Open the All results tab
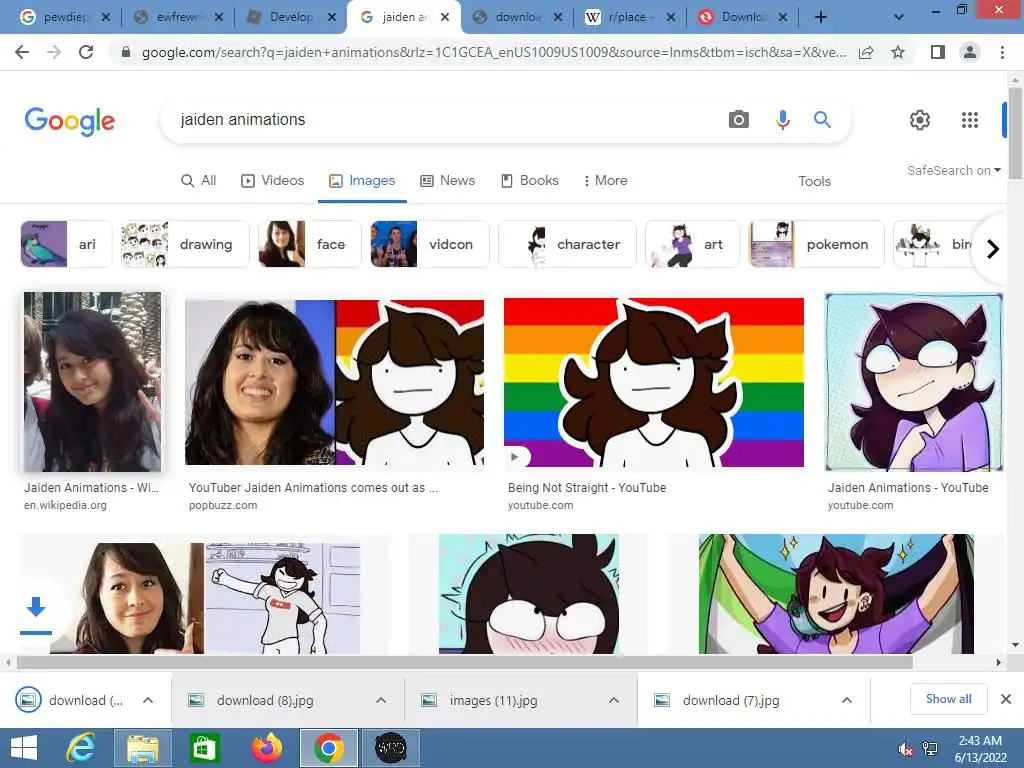Screen dimensions: 1024x768 [x=199, y=180]
